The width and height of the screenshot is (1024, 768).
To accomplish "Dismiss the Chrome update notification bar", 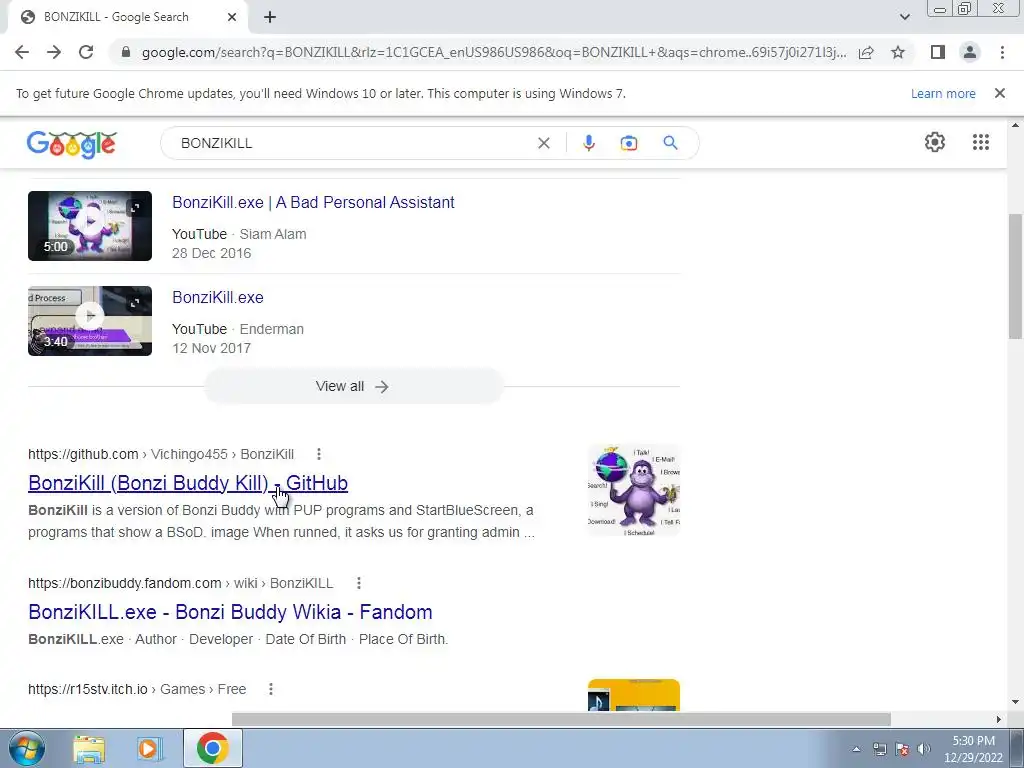I will click(1000, 93).
